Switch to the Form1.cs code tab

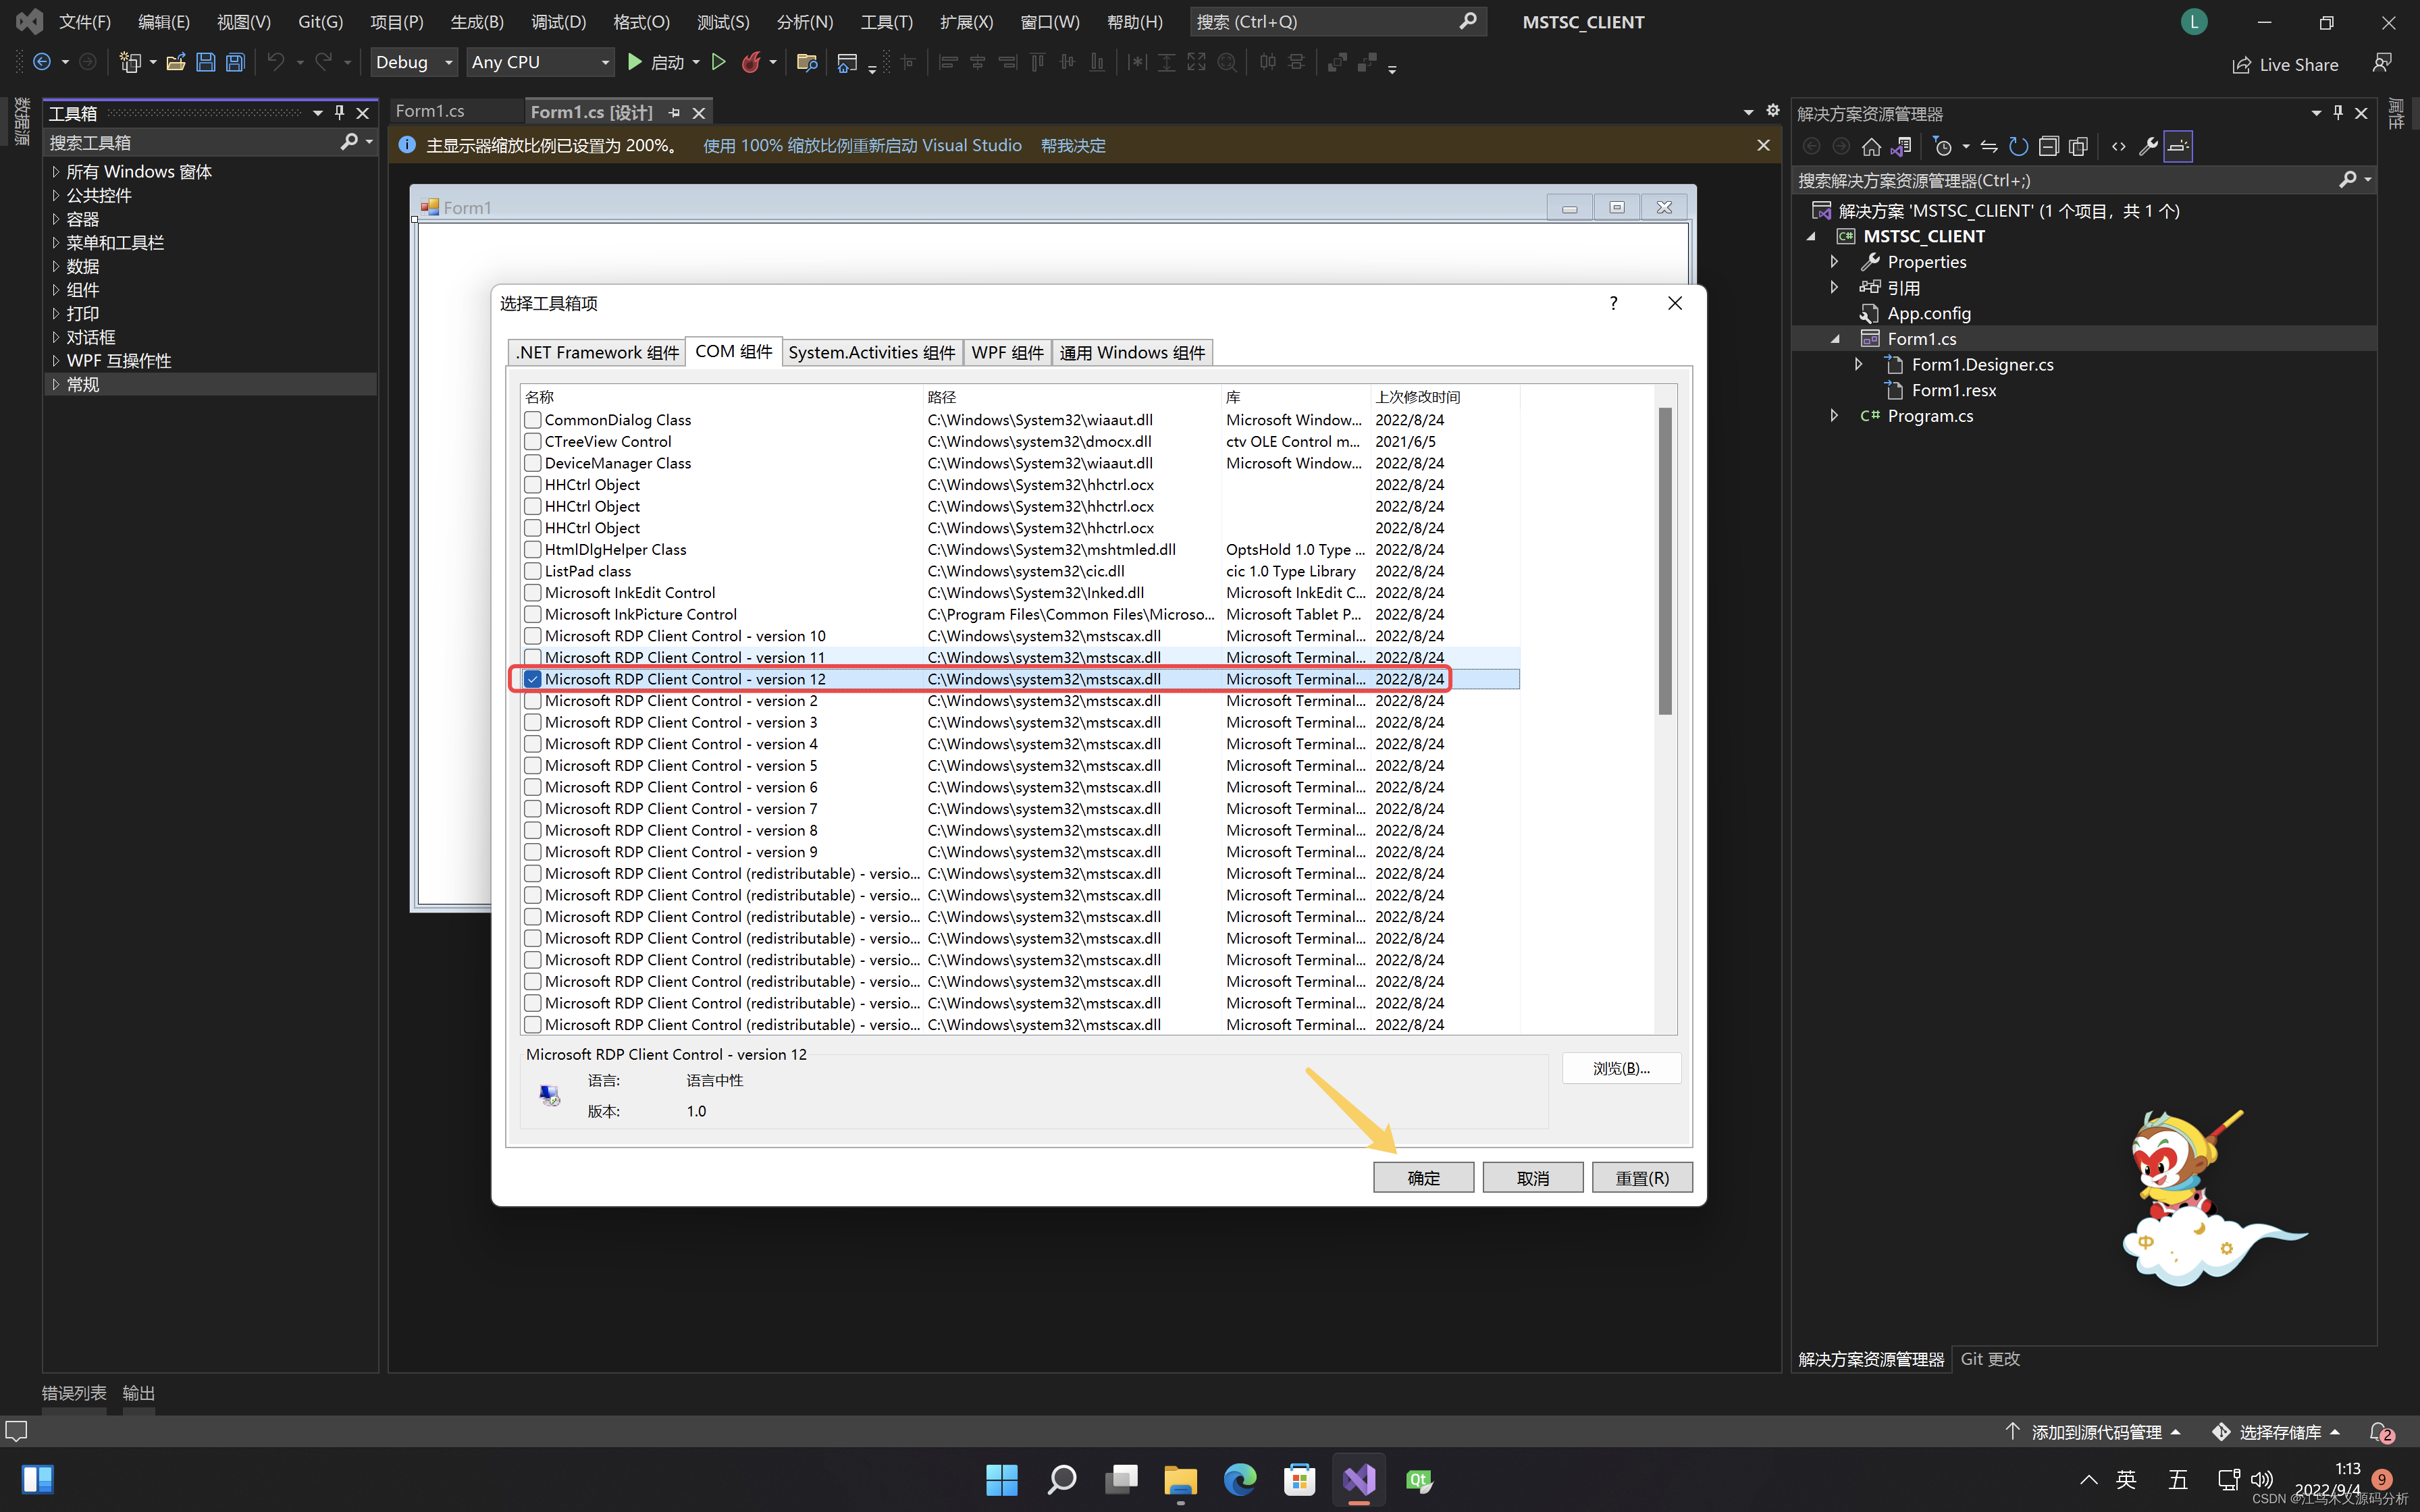point(430,111)
